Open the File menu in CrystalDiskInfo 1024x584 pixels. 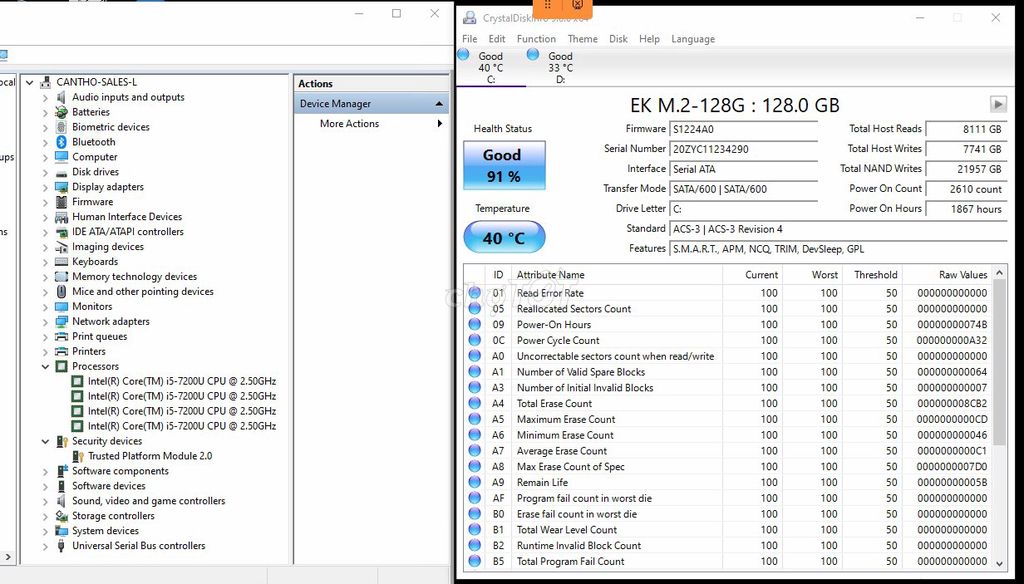click(470, 39)
